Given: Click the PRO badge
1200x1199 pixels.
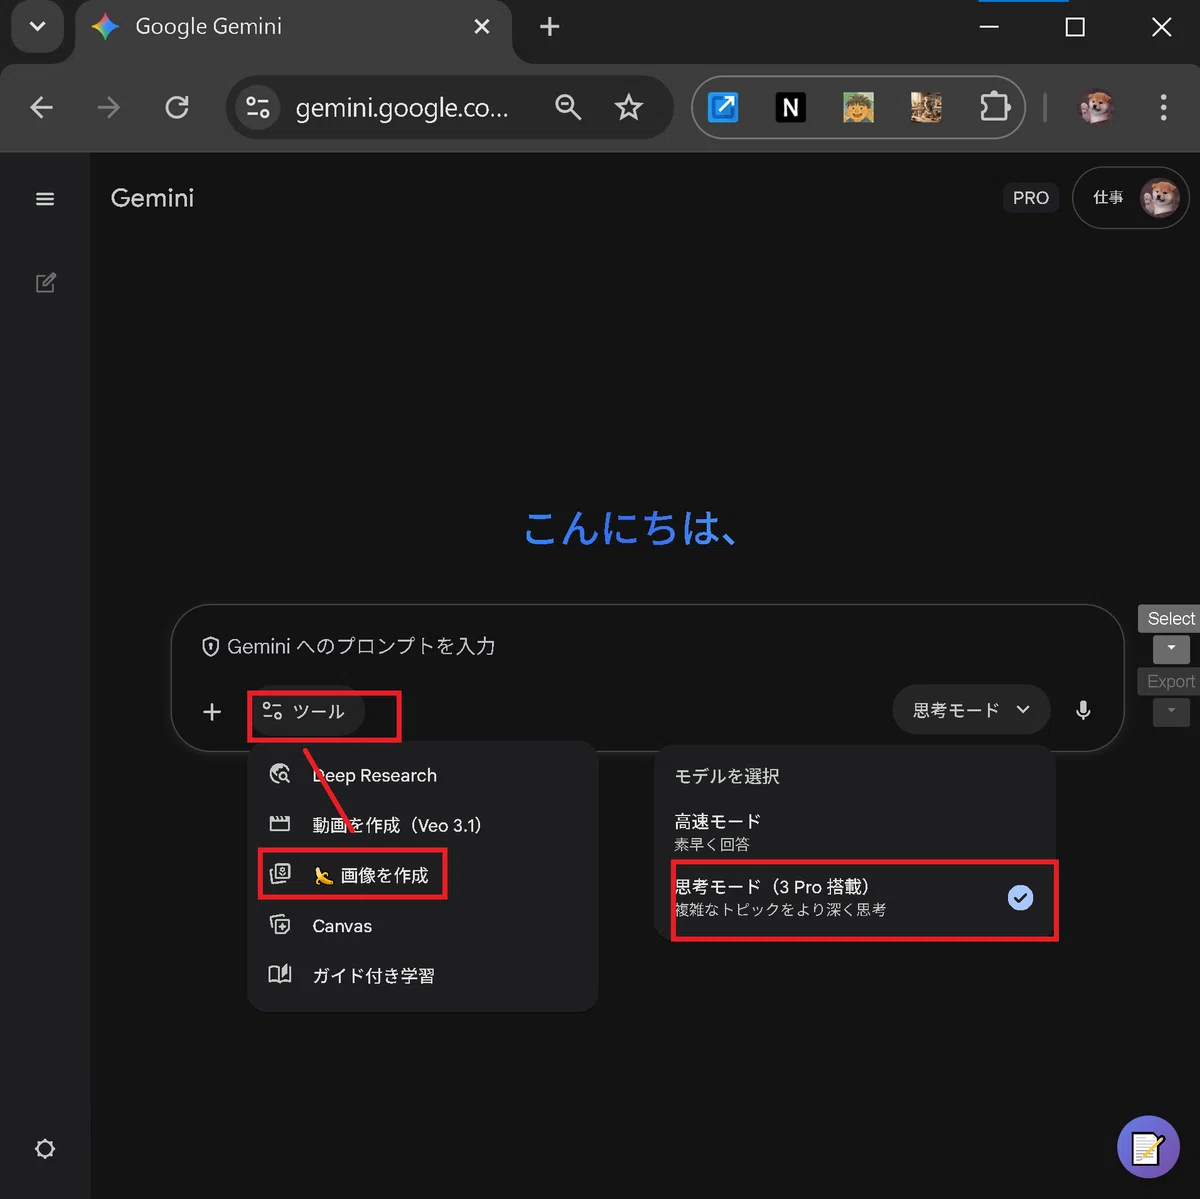Looking at the screenshot, I should tap(1031, 198).
